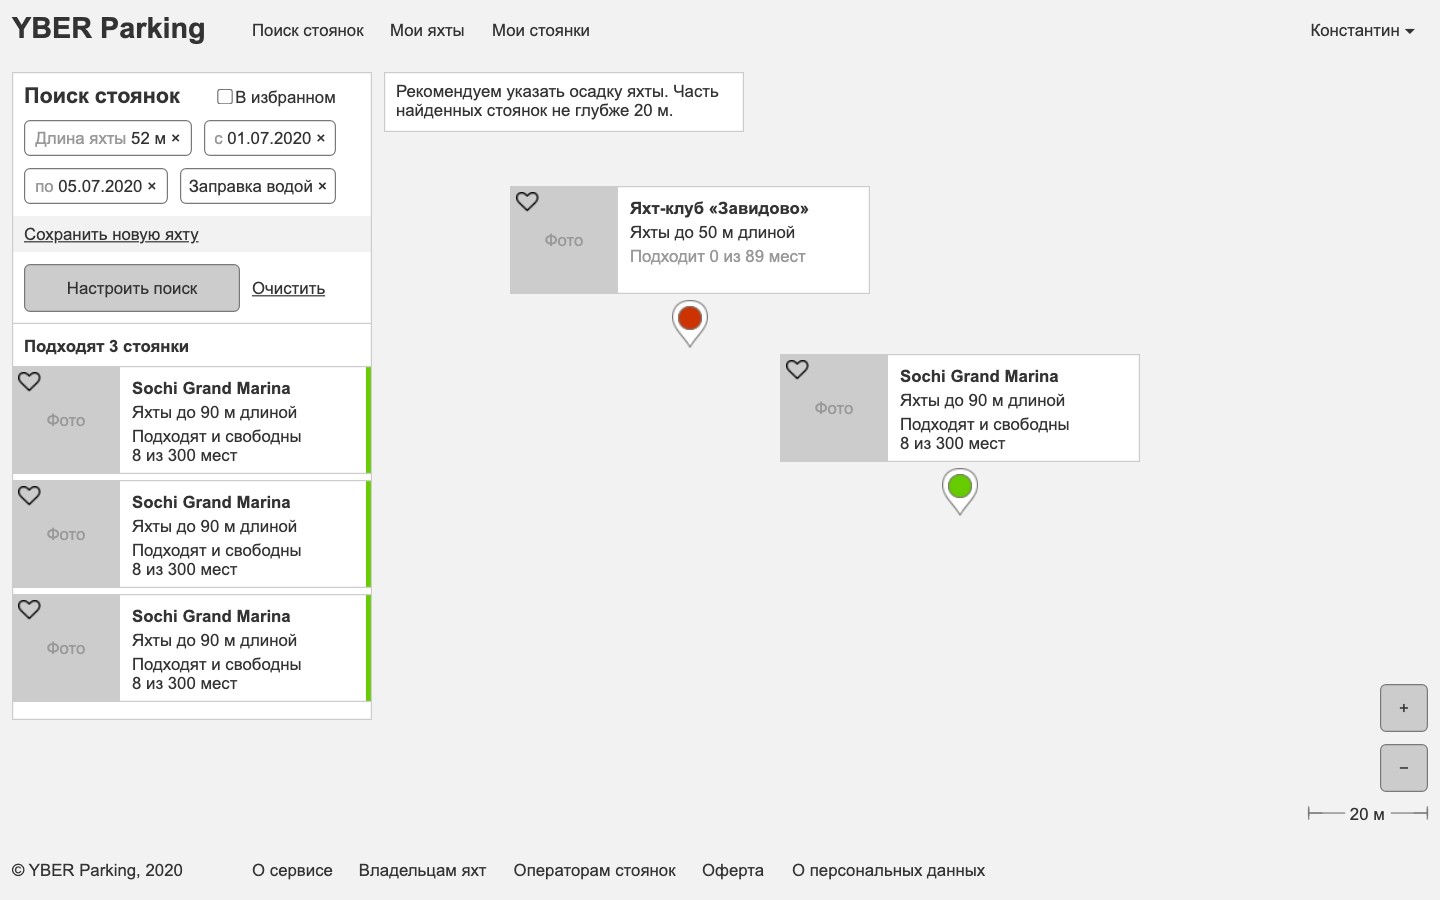Click heart on second Sochi Grand Marina listing
The height and width of the screenshot is (900, 1440).
[30, 495]
